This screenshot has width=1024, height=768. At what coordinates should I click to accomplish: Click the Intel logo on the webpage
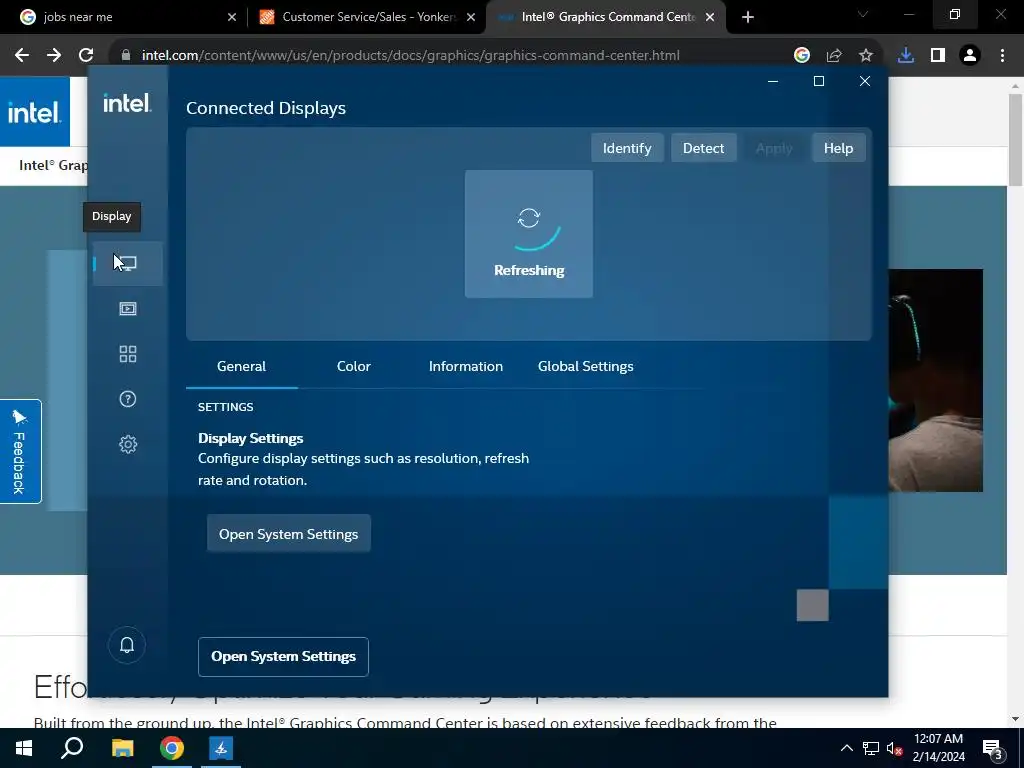pyautogui.click(x=35, y=112)
